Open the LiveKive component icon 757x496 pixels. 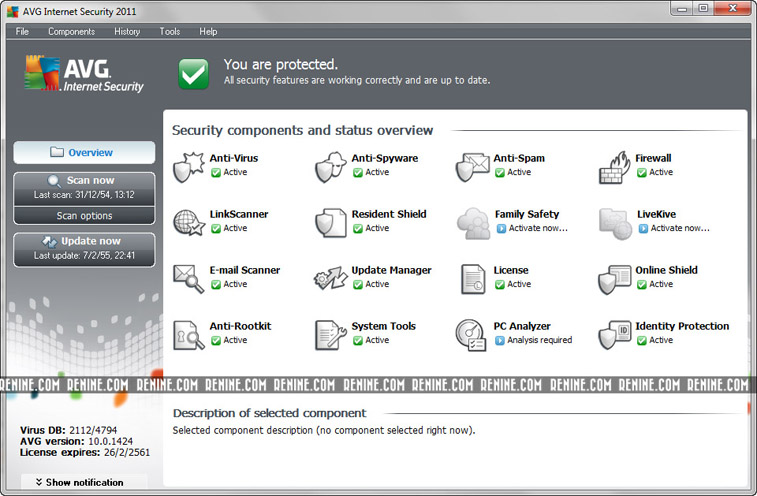(x=616, y=224)
